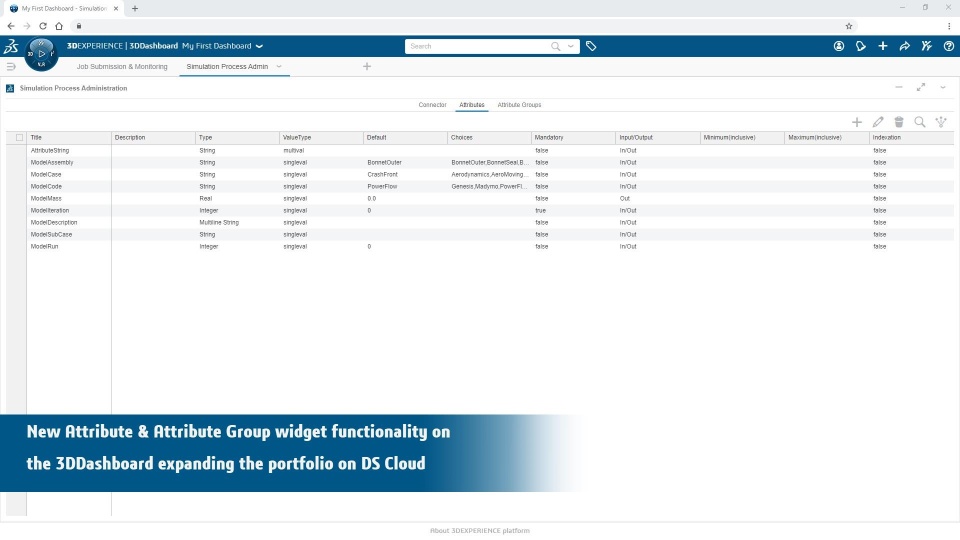The height and width of the screenshot is (540, 960).
Task: Click the tag icon beside search
Action: pyautogui.click(x=591, y=46)
